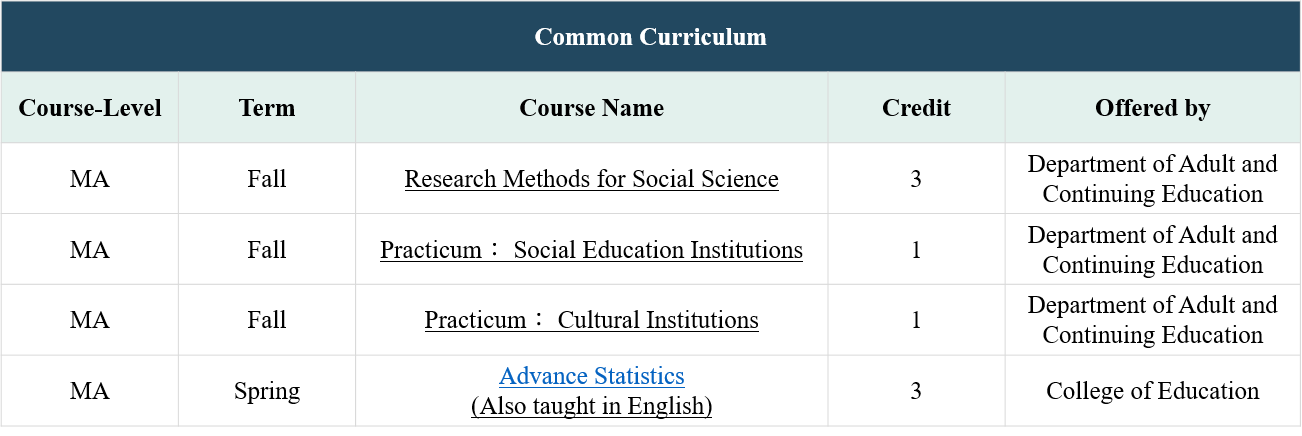Click the Term column header
The image size is (1302, 436).
coord(267,108)
